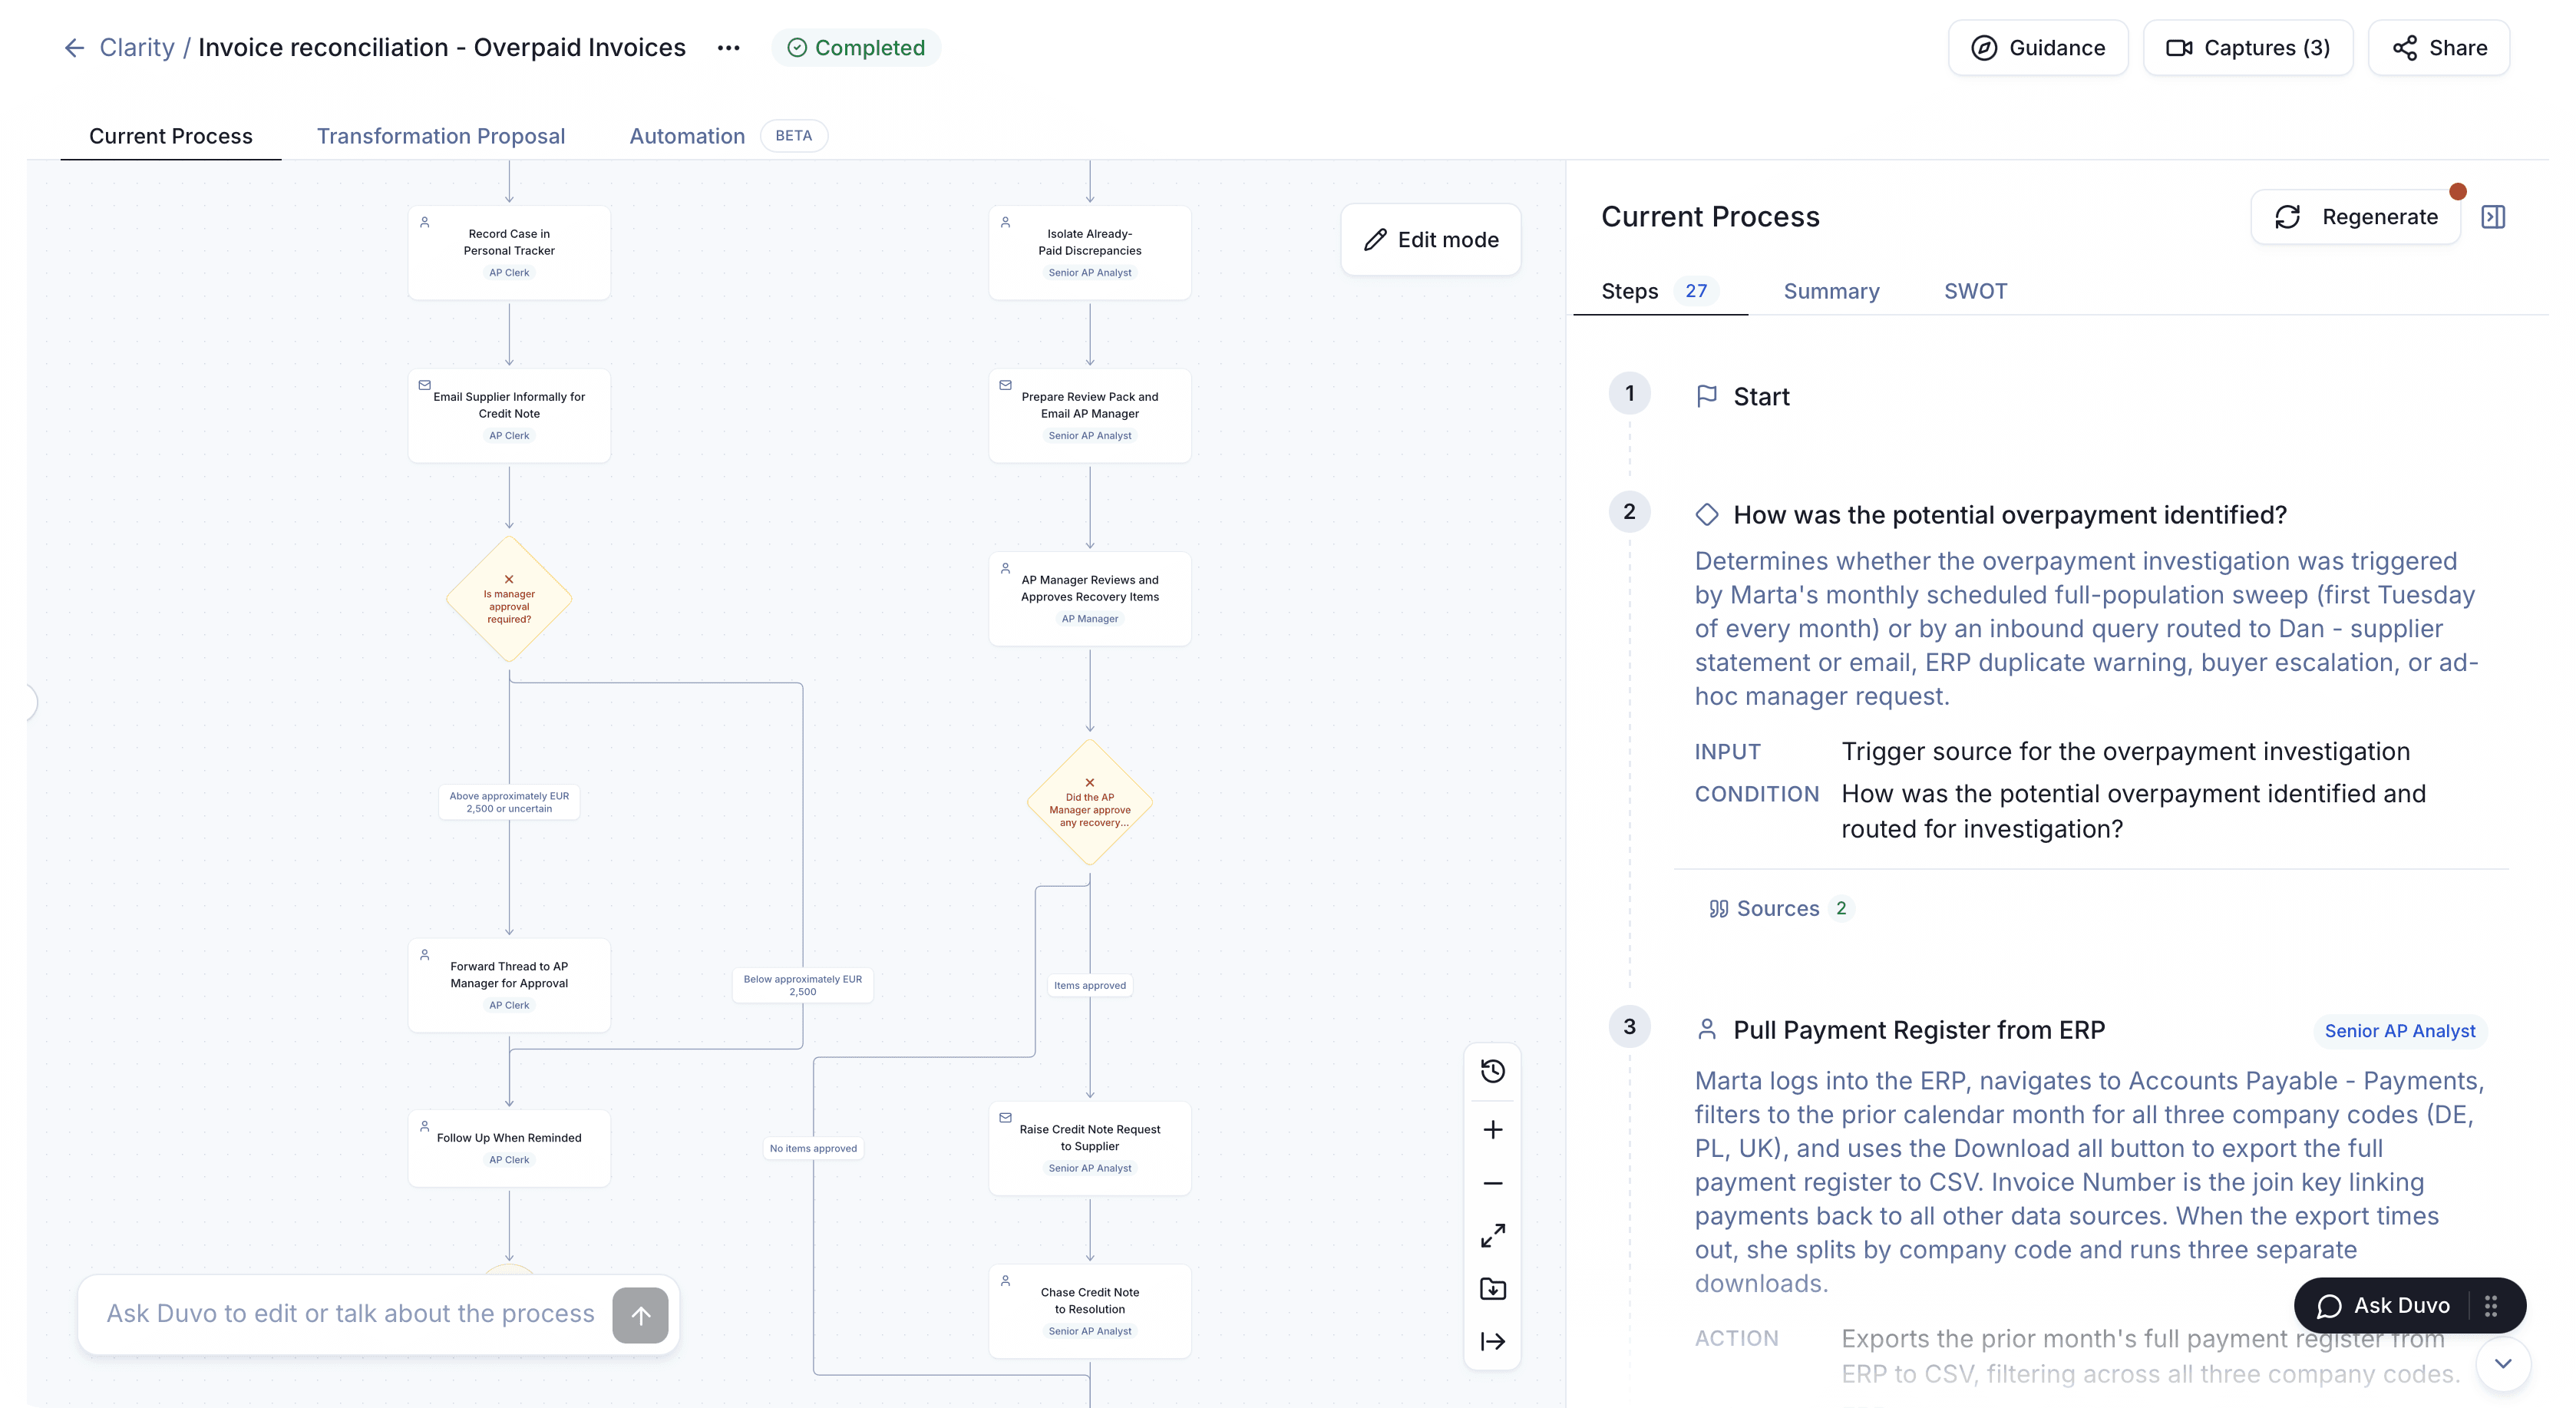Image resolution: width=2576 pixels, height=1408 pixels.
Task: Click step 3 title 'Pull Payment Register from ERP'
Action: tap(1919, 1030)
